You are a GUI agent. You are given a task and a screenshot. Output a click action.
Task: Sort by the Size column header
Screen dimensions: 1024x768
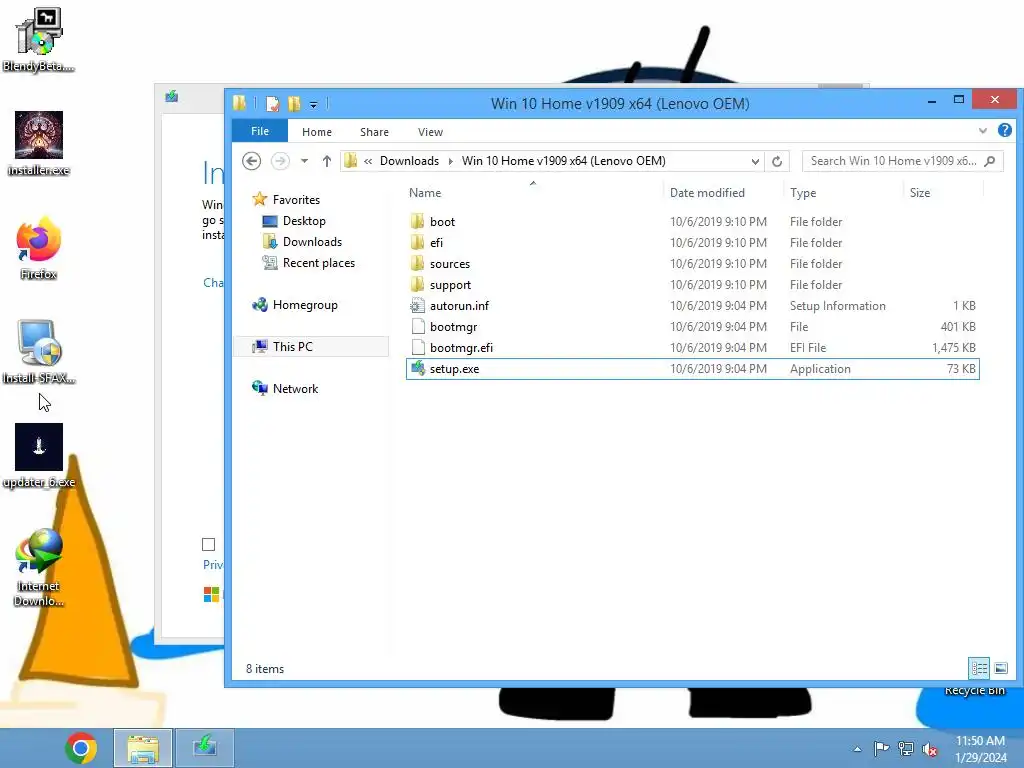(x=920, y=193)
